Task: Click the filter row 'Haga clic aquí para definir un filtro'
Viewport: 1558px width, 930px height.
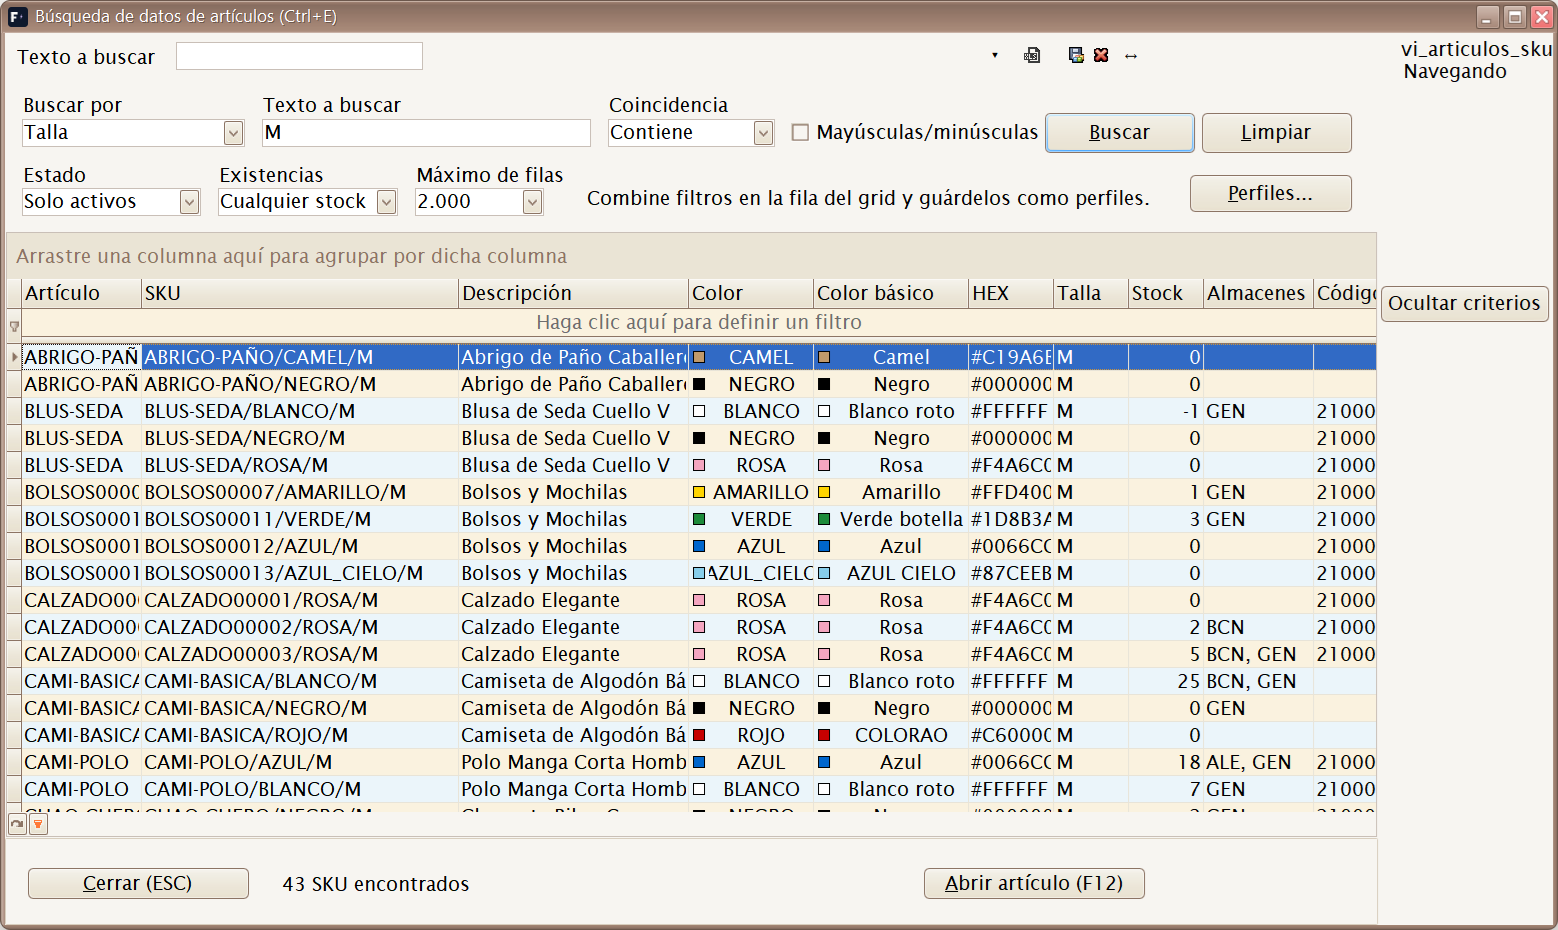Action: pos(699,323)
